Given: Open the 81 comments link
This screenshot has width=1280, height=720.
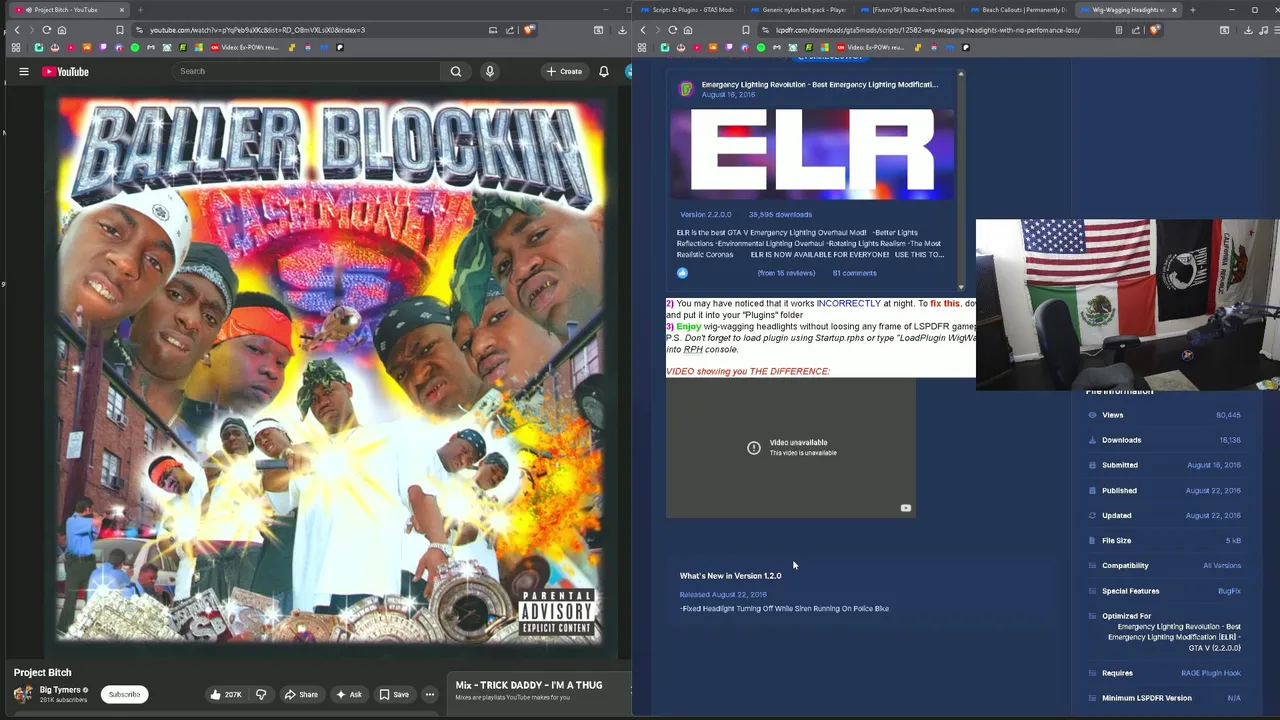Looking at the screenshot, I should tap(854, 273).
